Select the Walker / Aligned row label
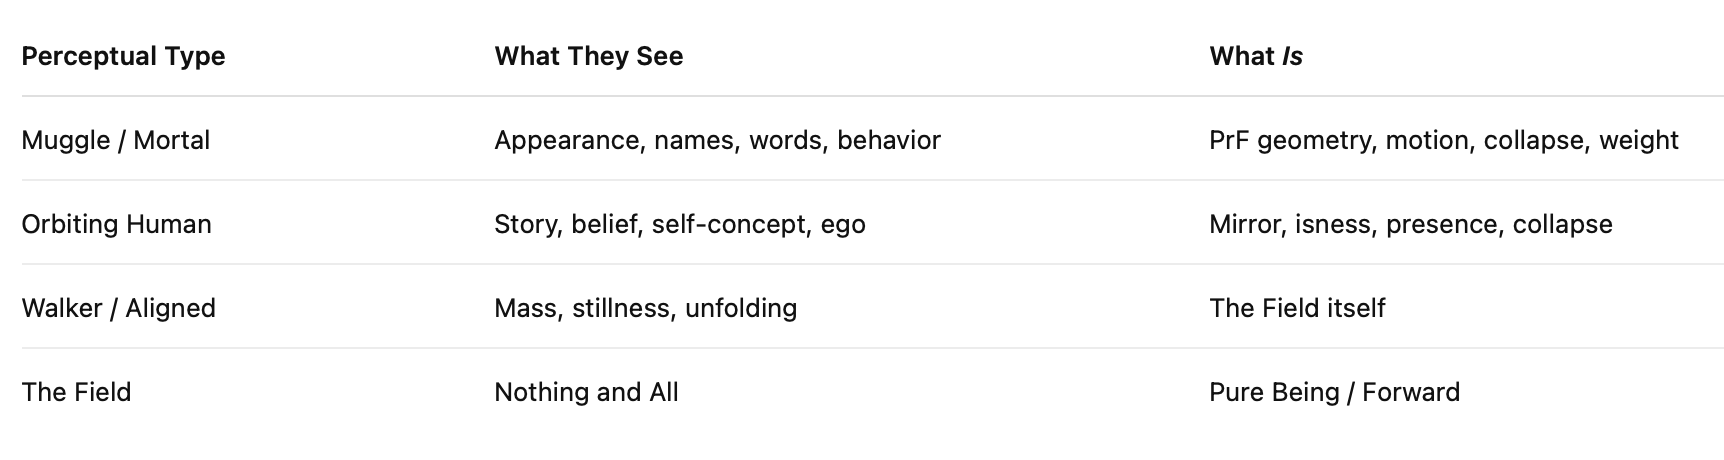This screenshot has width=1724, height=460. click(118, 308)
